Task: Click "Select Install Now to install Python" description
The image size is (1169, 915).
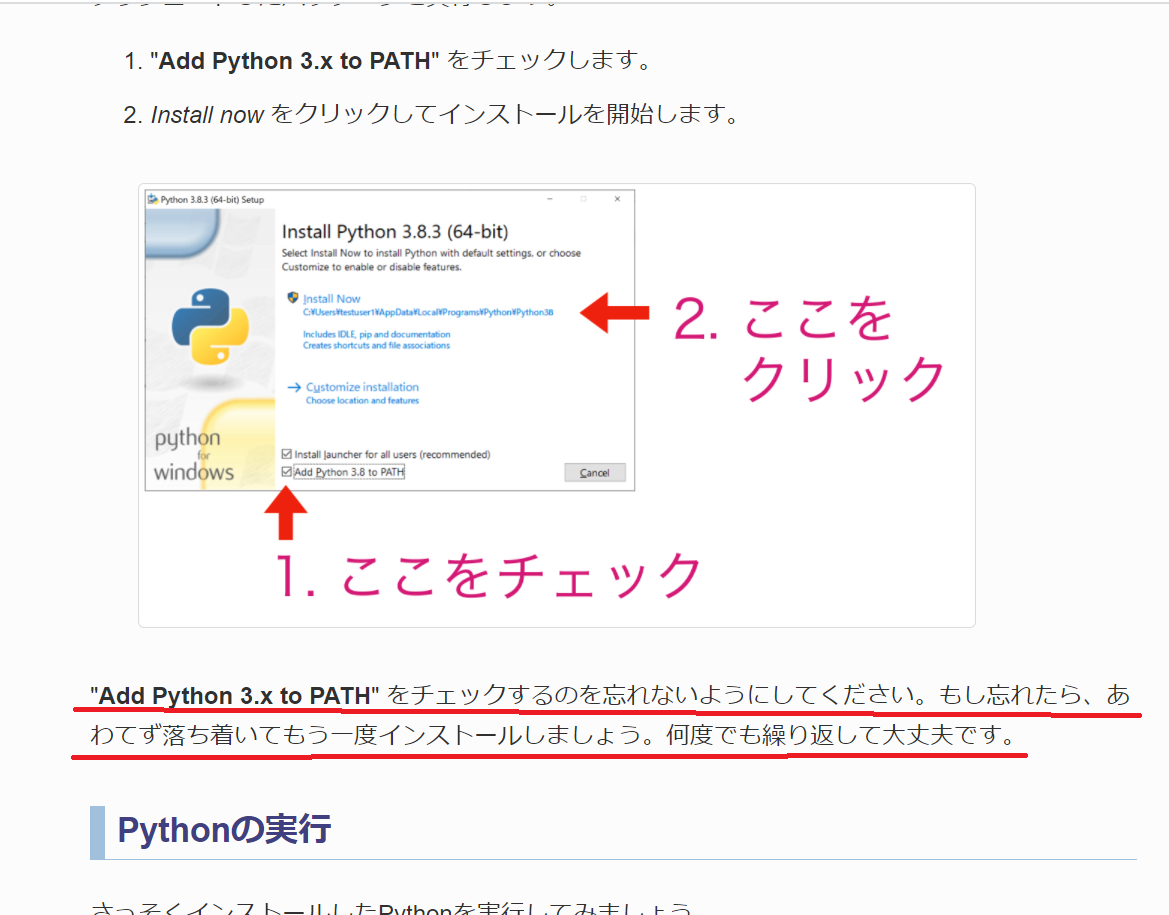Action: tap(431, 260)
